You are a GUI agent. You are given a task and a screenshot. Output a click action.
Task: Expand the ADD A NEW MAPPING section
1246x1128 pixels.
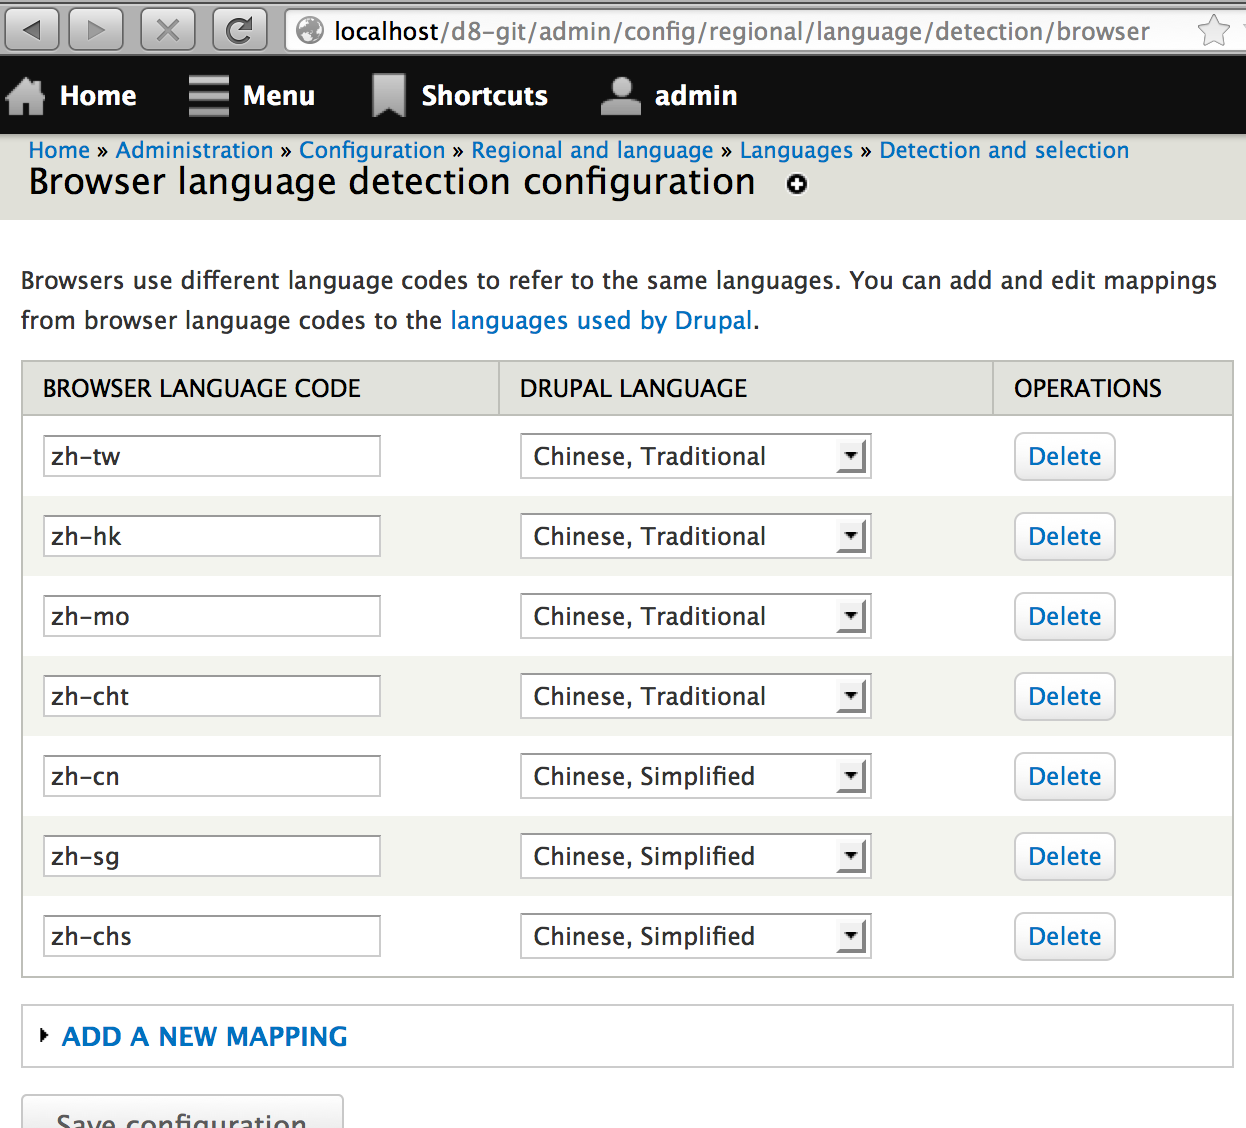(x=204, y=1036)
